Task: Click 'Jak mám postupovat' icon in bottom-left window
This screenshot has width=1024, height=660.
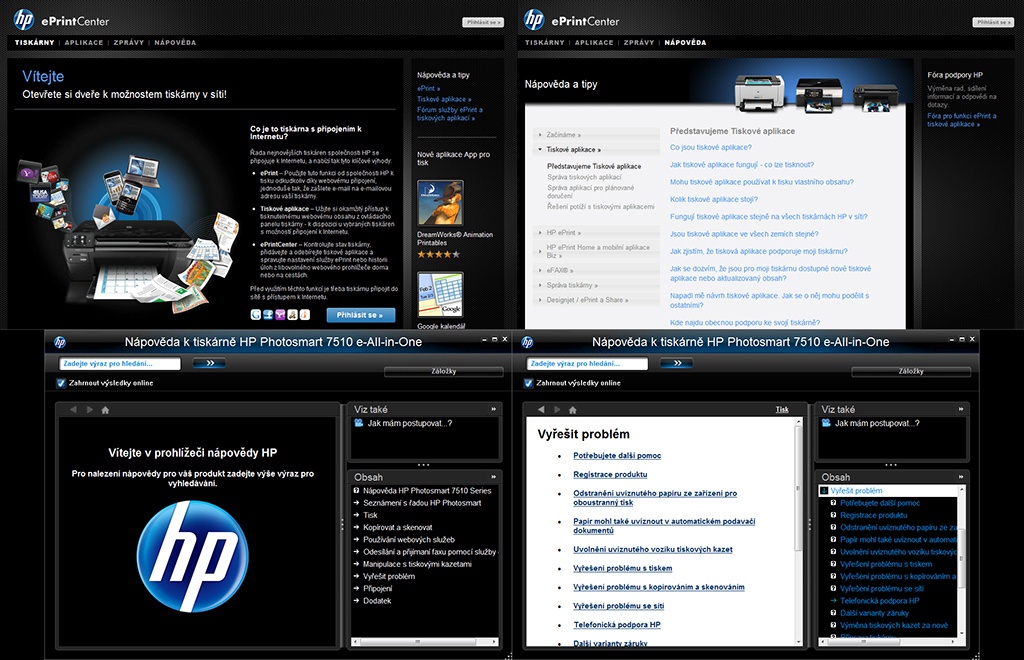Action: tap(359, 423)
